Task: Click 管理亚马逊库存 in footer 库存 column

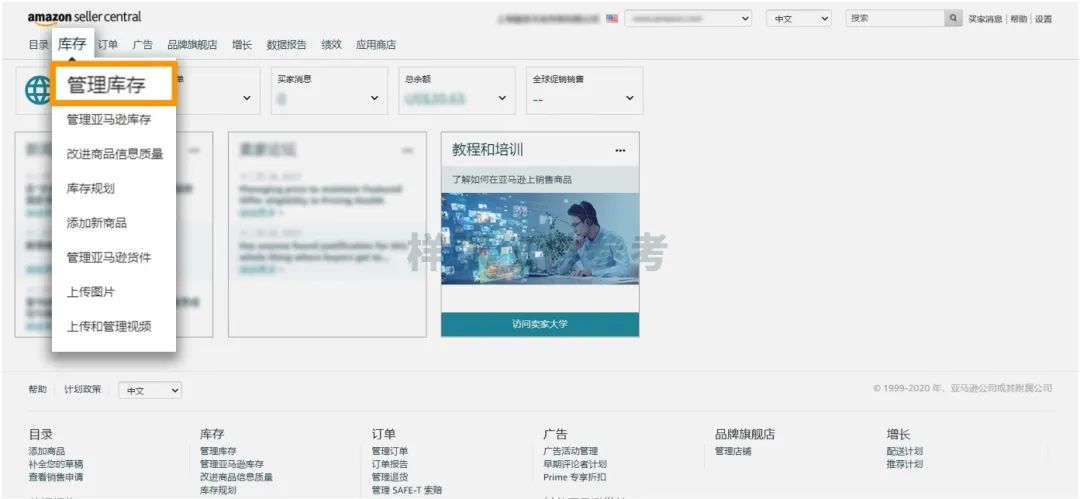Action: [231, 465]
